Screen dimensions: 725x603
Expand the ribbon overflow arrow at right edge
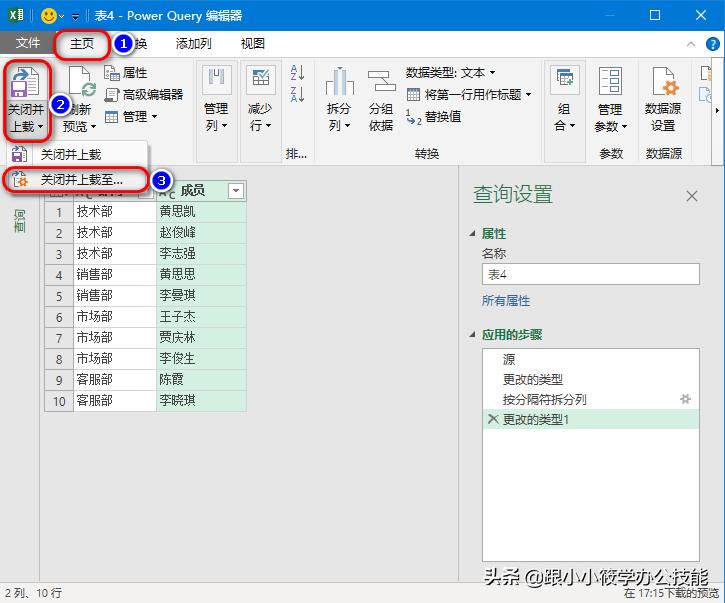coord(717,111)
